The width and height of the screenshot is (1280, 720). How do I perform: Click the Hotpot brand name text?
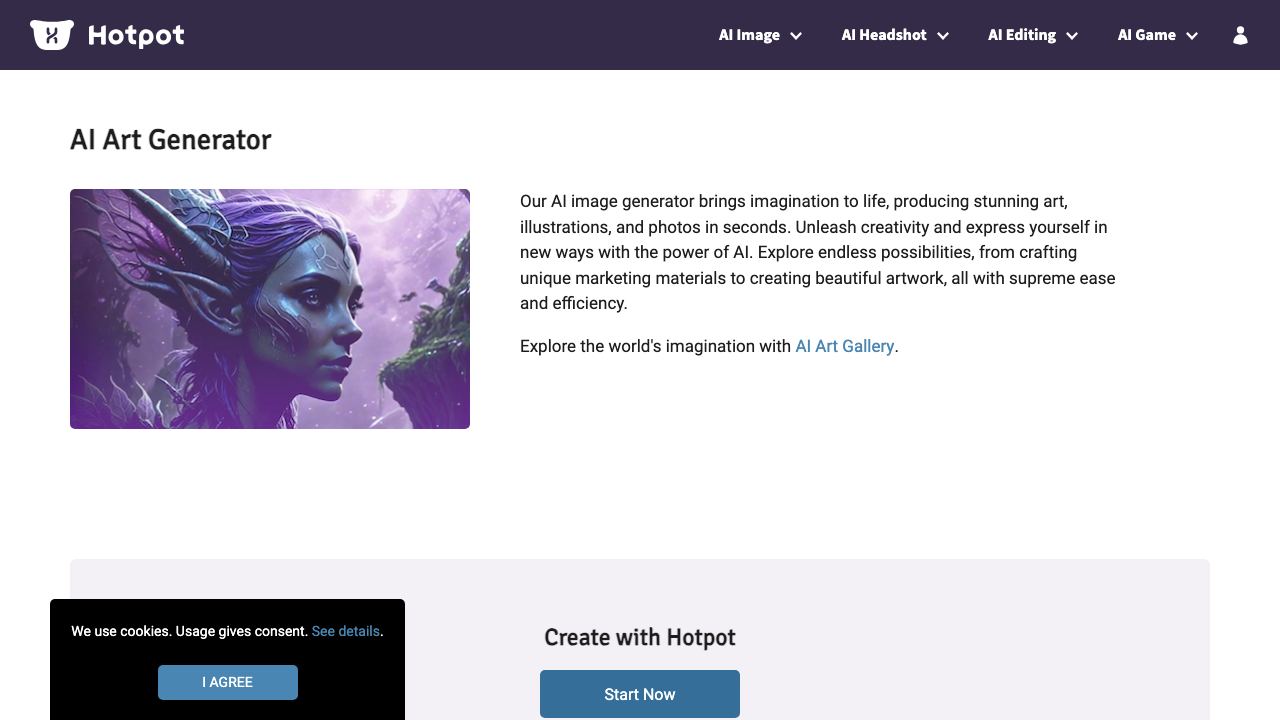[x=136, y=36]
